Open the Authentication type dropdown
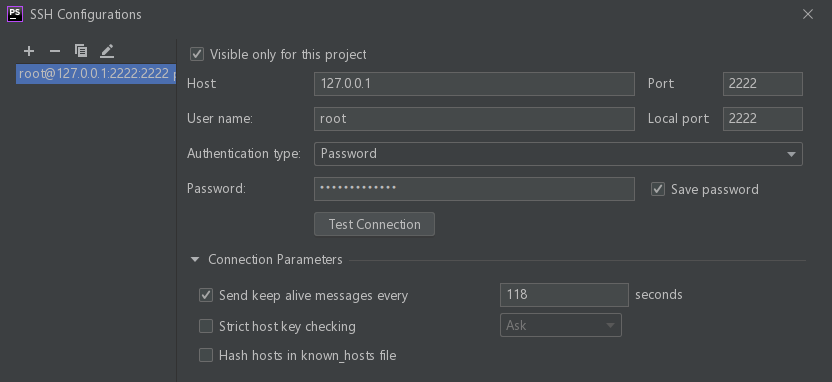 [558, 154]
